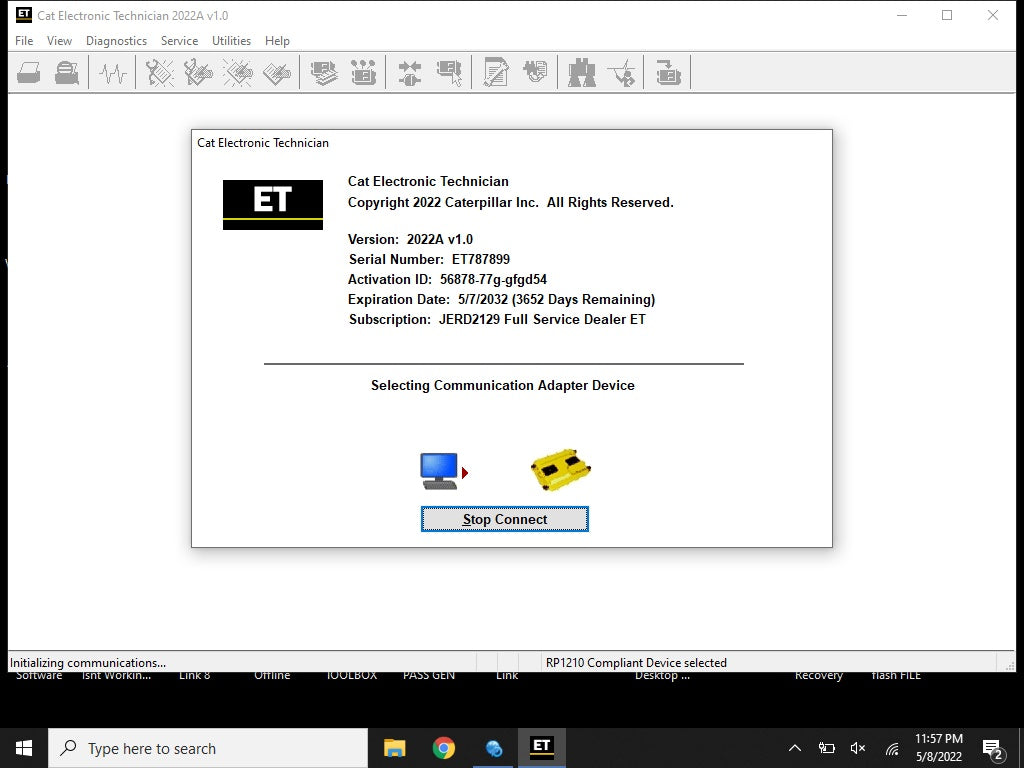Screen dimensions: 1024x768
Task: Open the Diagnostics menu
Action: pos(116,40)
